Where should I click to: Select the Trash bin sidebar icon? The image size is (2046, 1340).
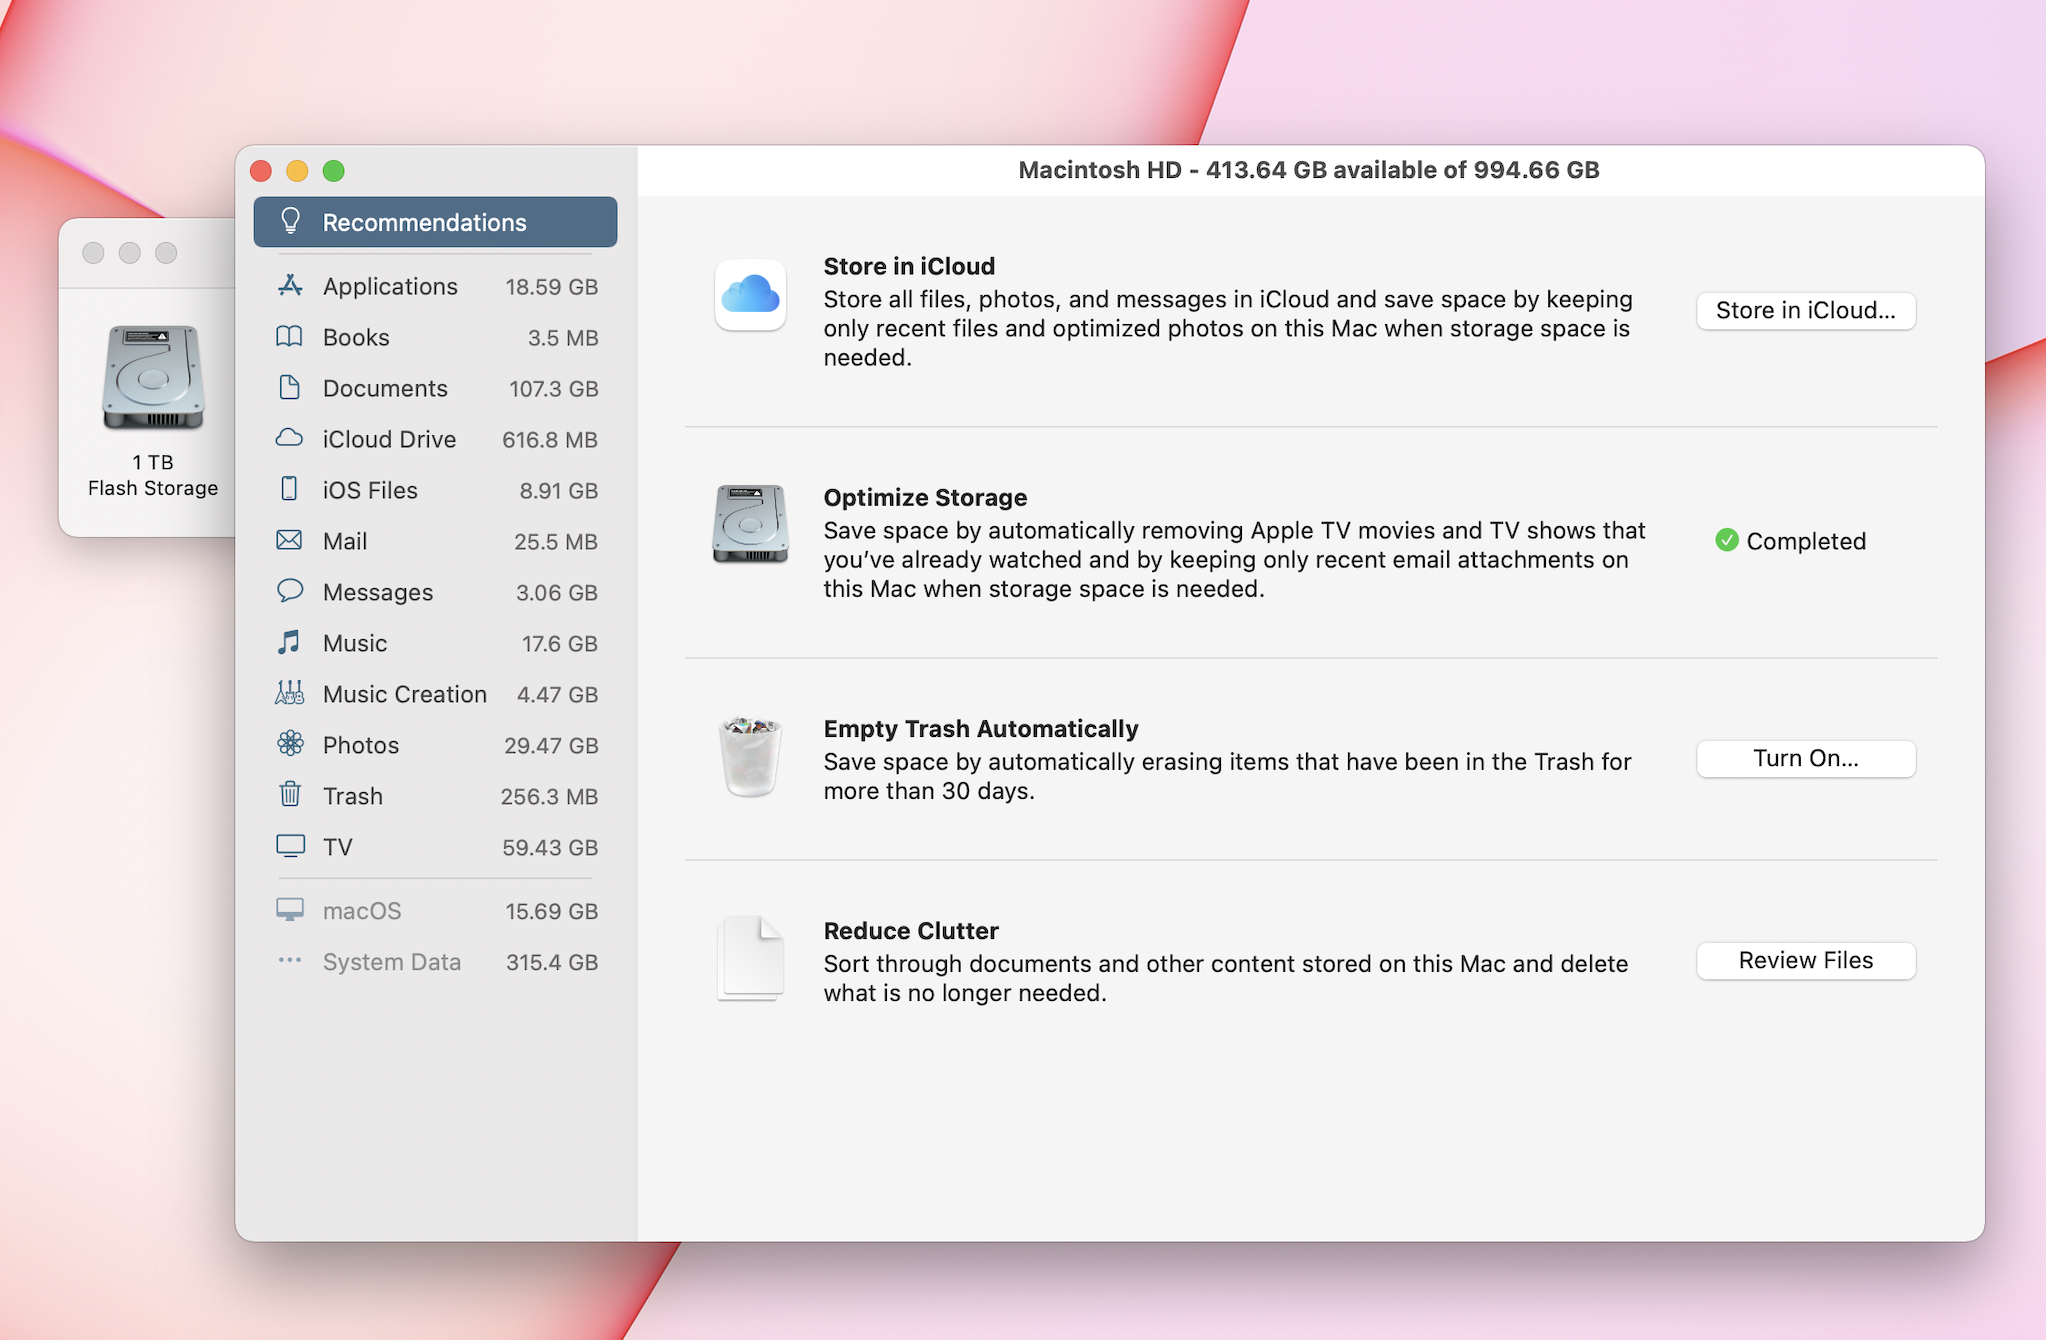click(289, 796)
